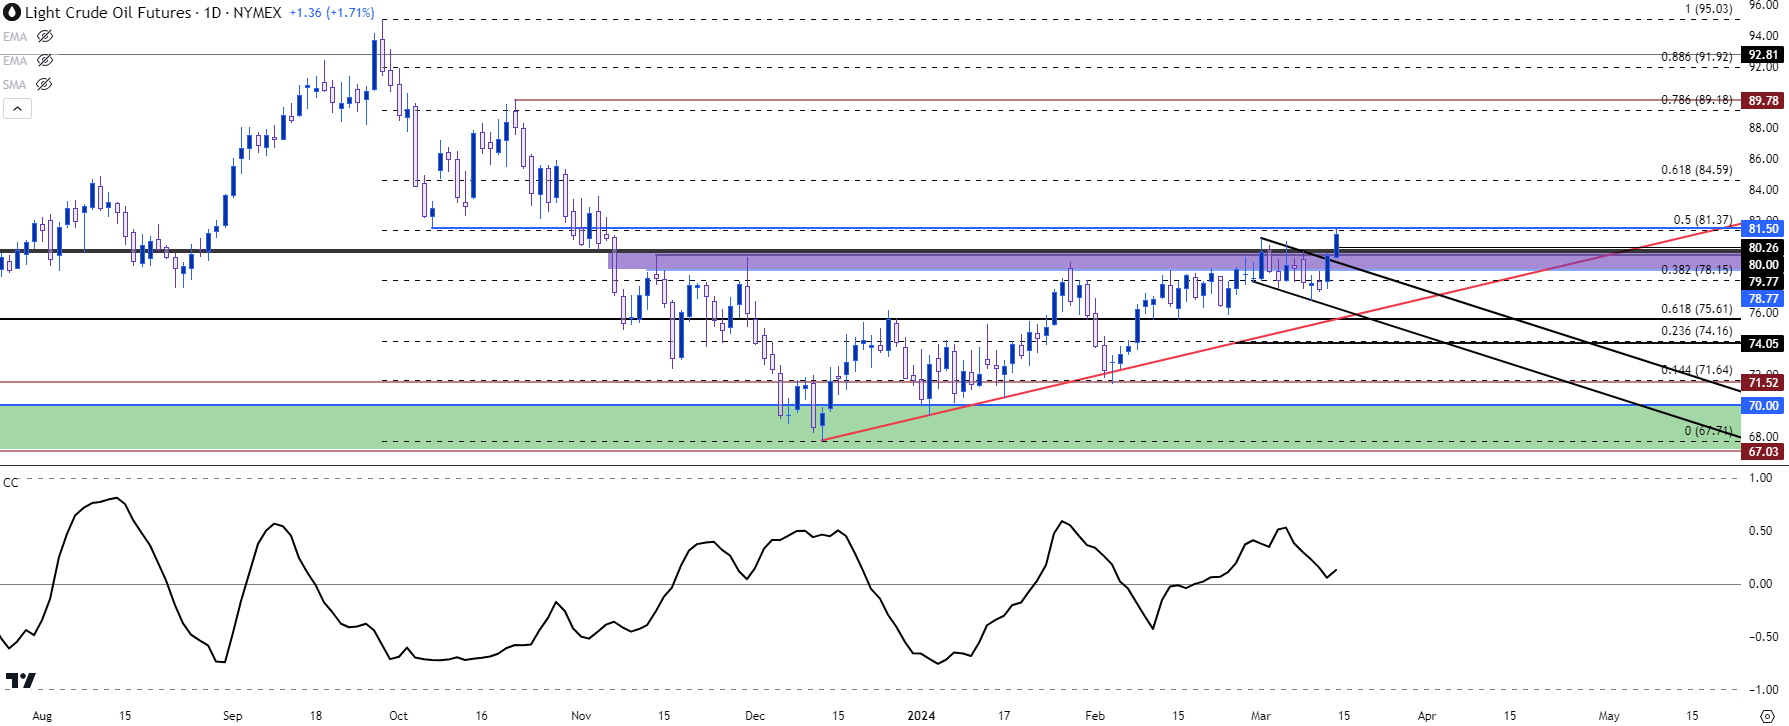Select the SMA legend label
1789x726 pixels.
pos(15,85)
